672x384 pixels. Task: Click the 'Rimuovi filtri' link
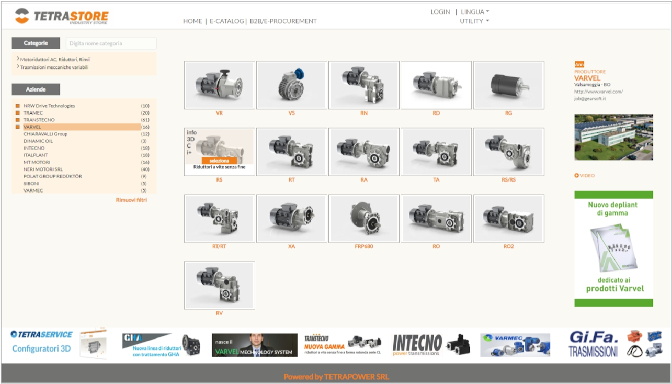pyautogui.click(x=131, y=200)
